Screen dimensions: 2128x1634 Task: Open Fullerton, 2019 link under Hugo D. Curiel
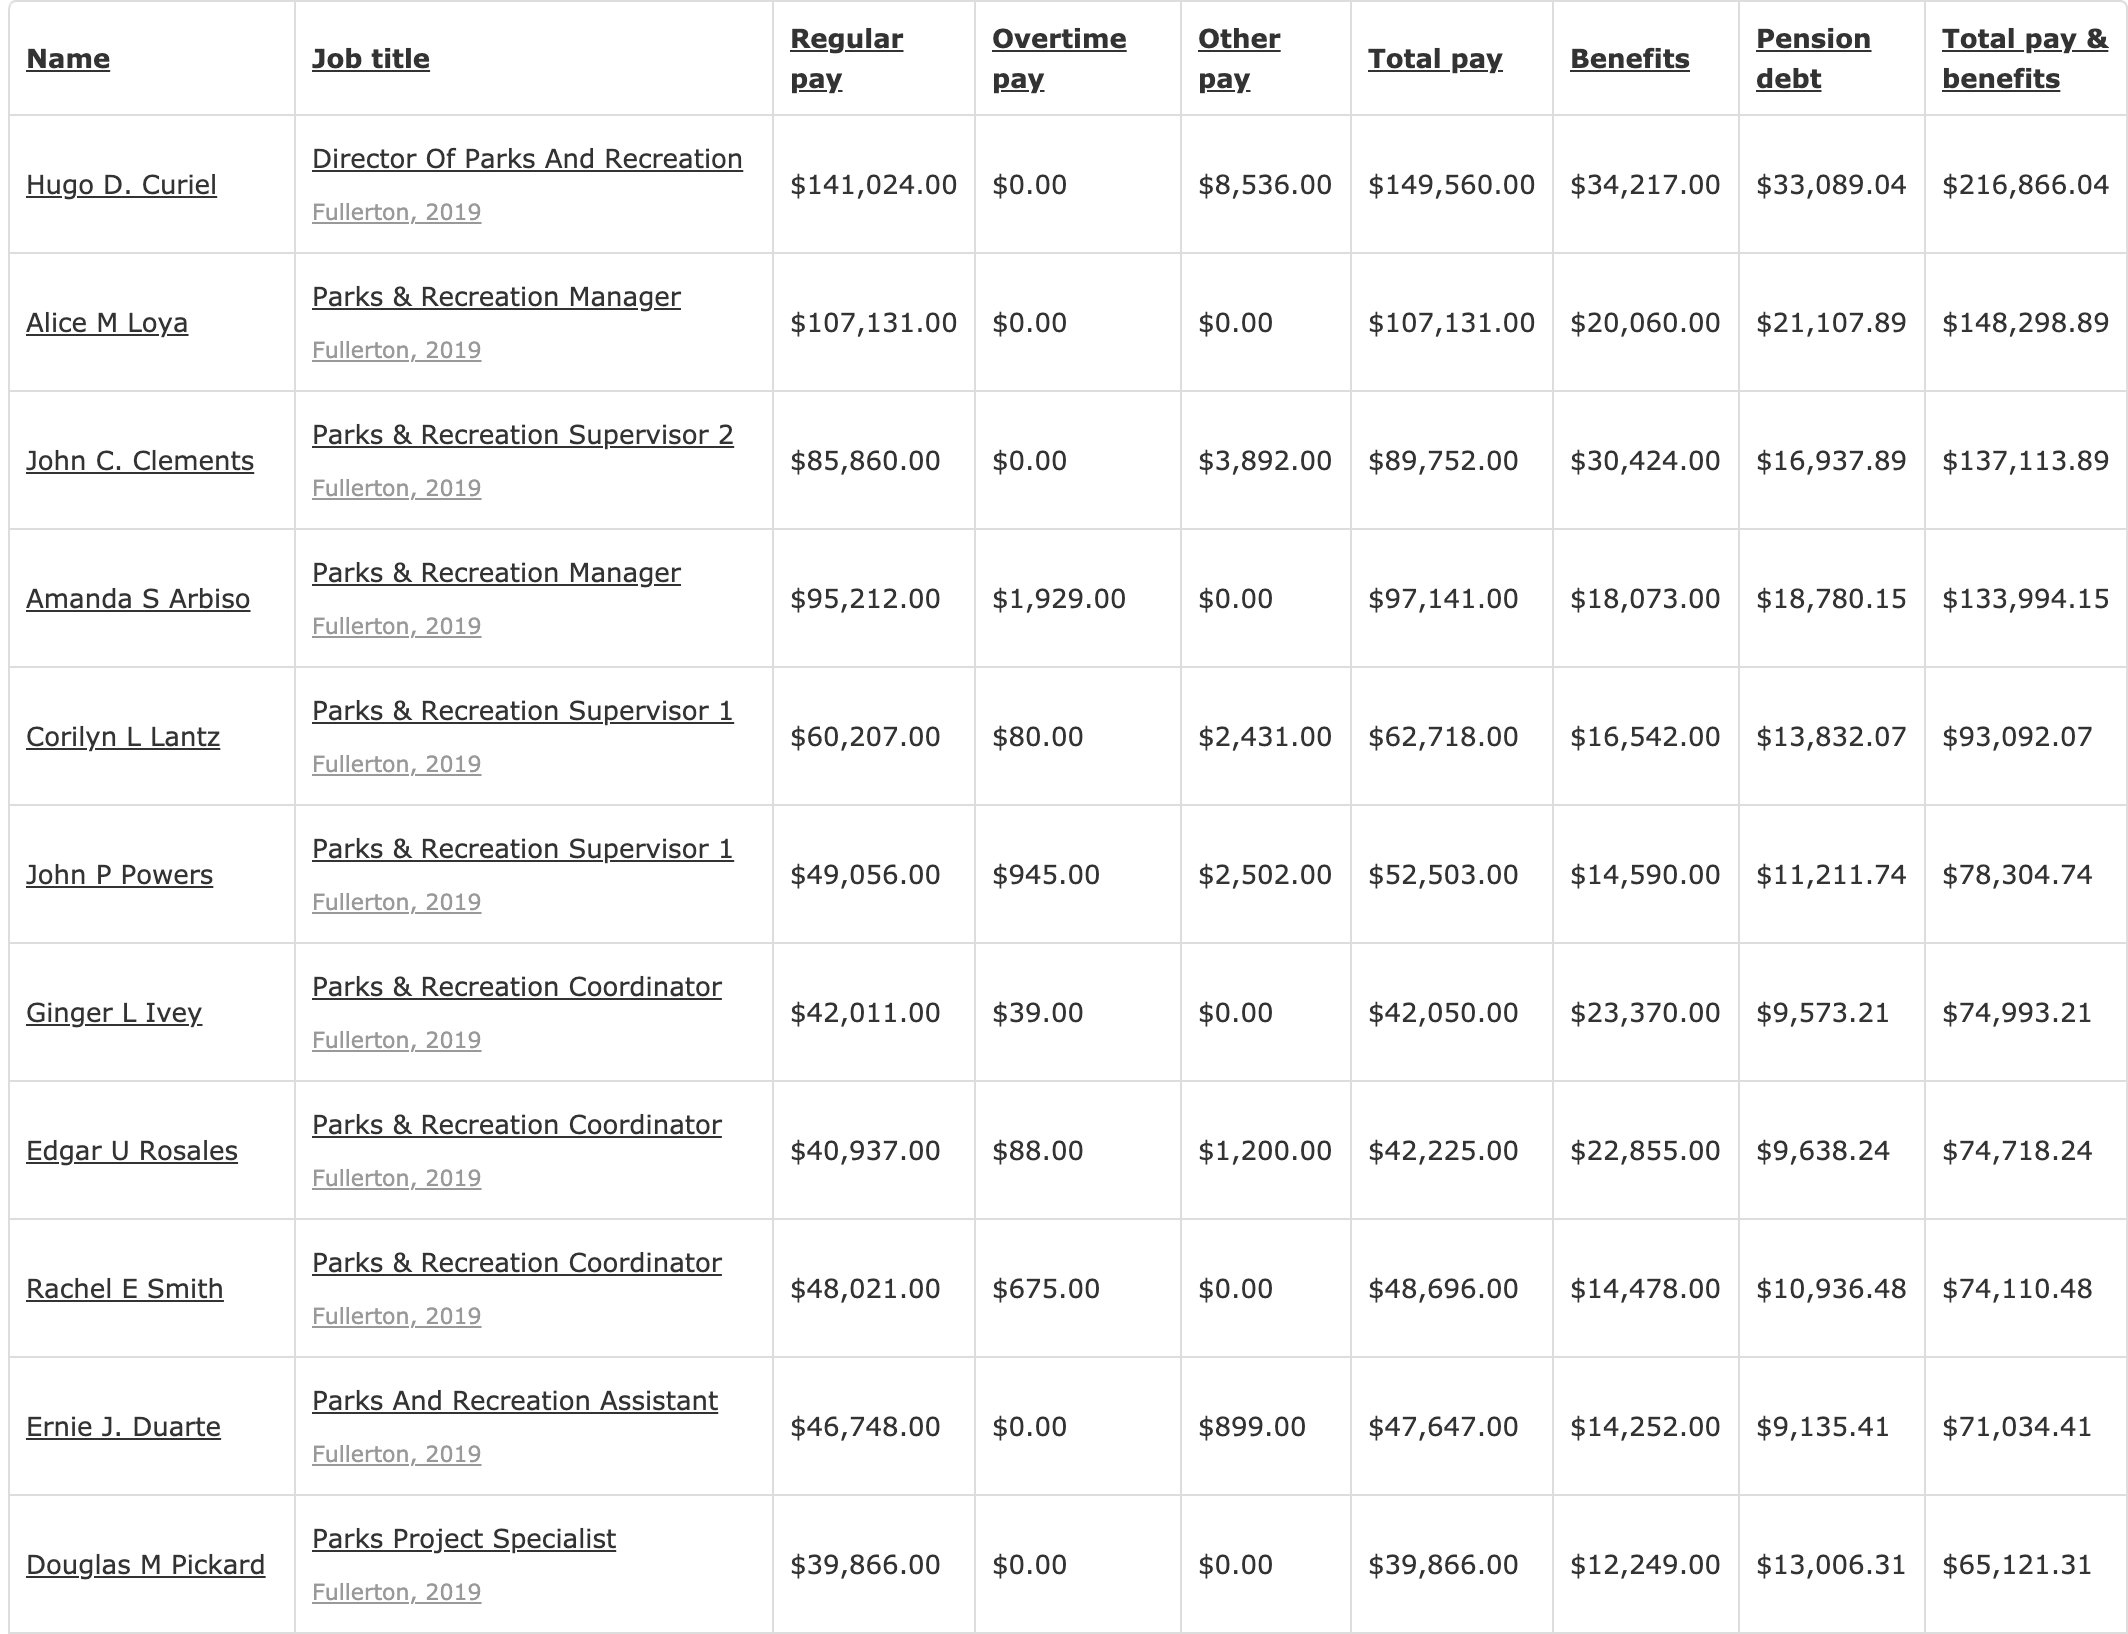396,212
